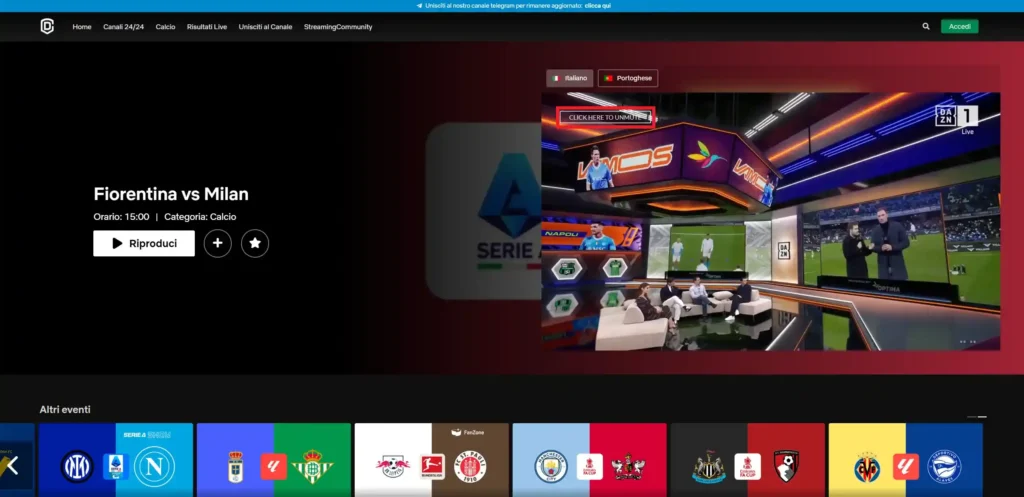
Task: Open the Villarreal vs Alaves card
Action: pos(906,460)
